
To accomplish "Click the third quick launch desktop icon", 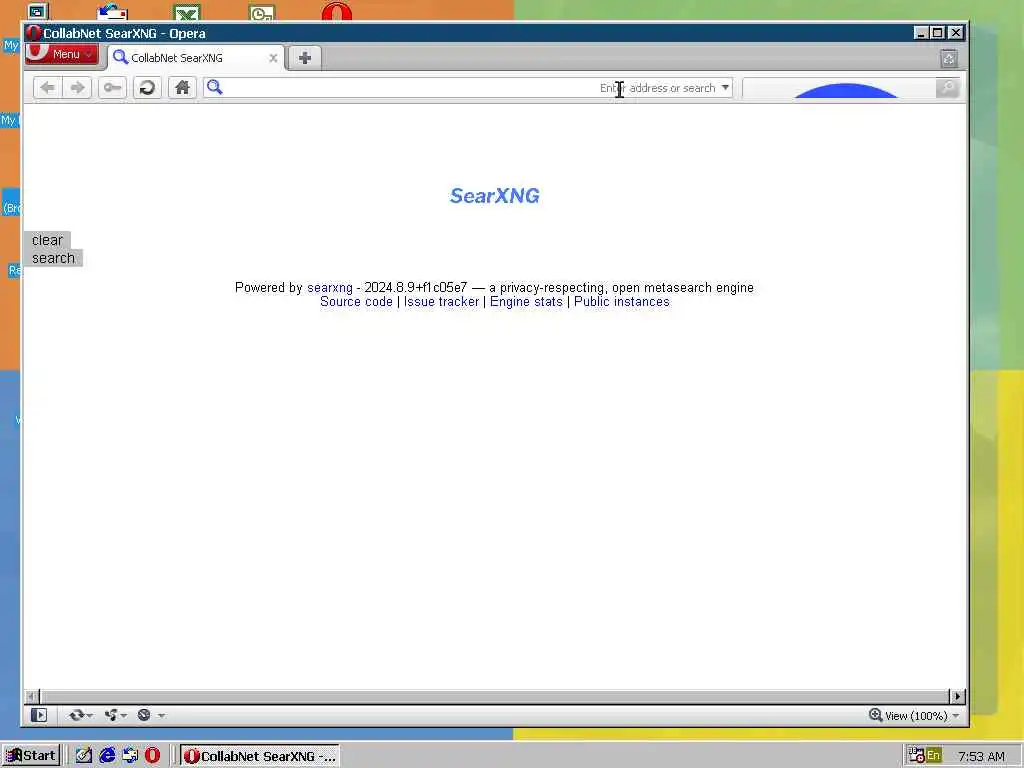I will pos(130,756).
